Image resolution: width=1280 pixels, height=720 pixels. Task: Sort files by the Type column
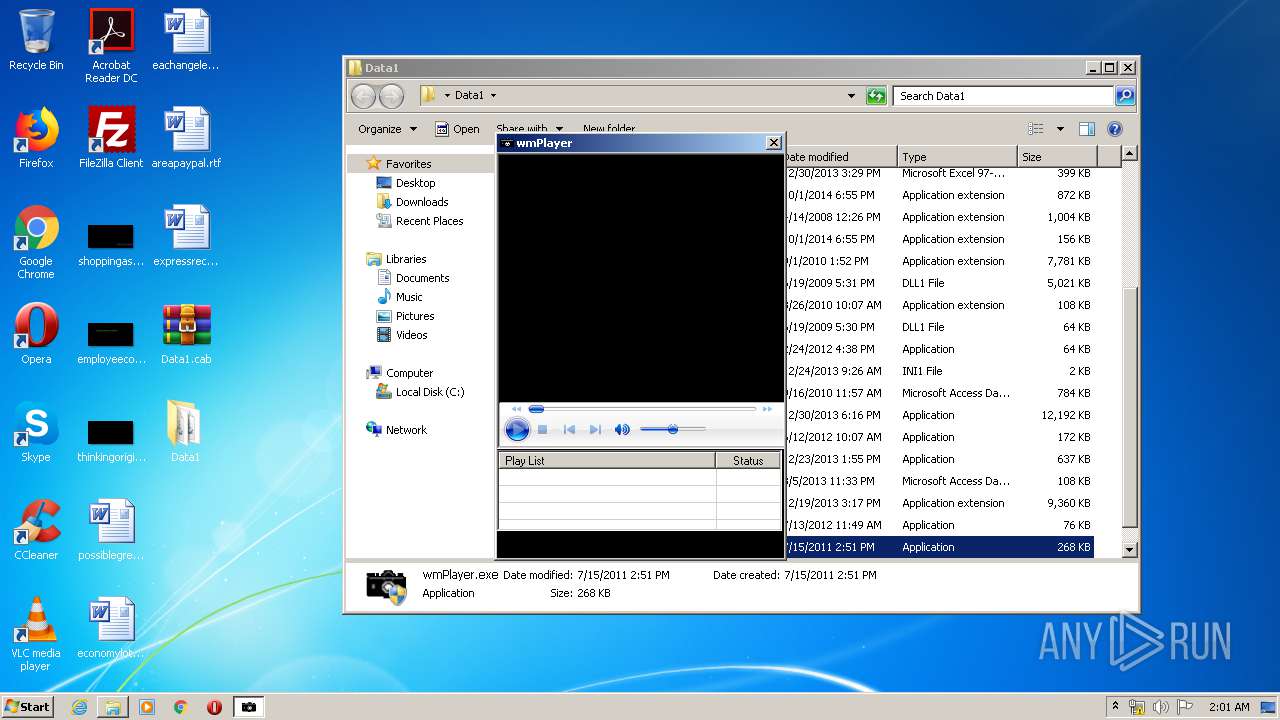(x=957, y=157)
